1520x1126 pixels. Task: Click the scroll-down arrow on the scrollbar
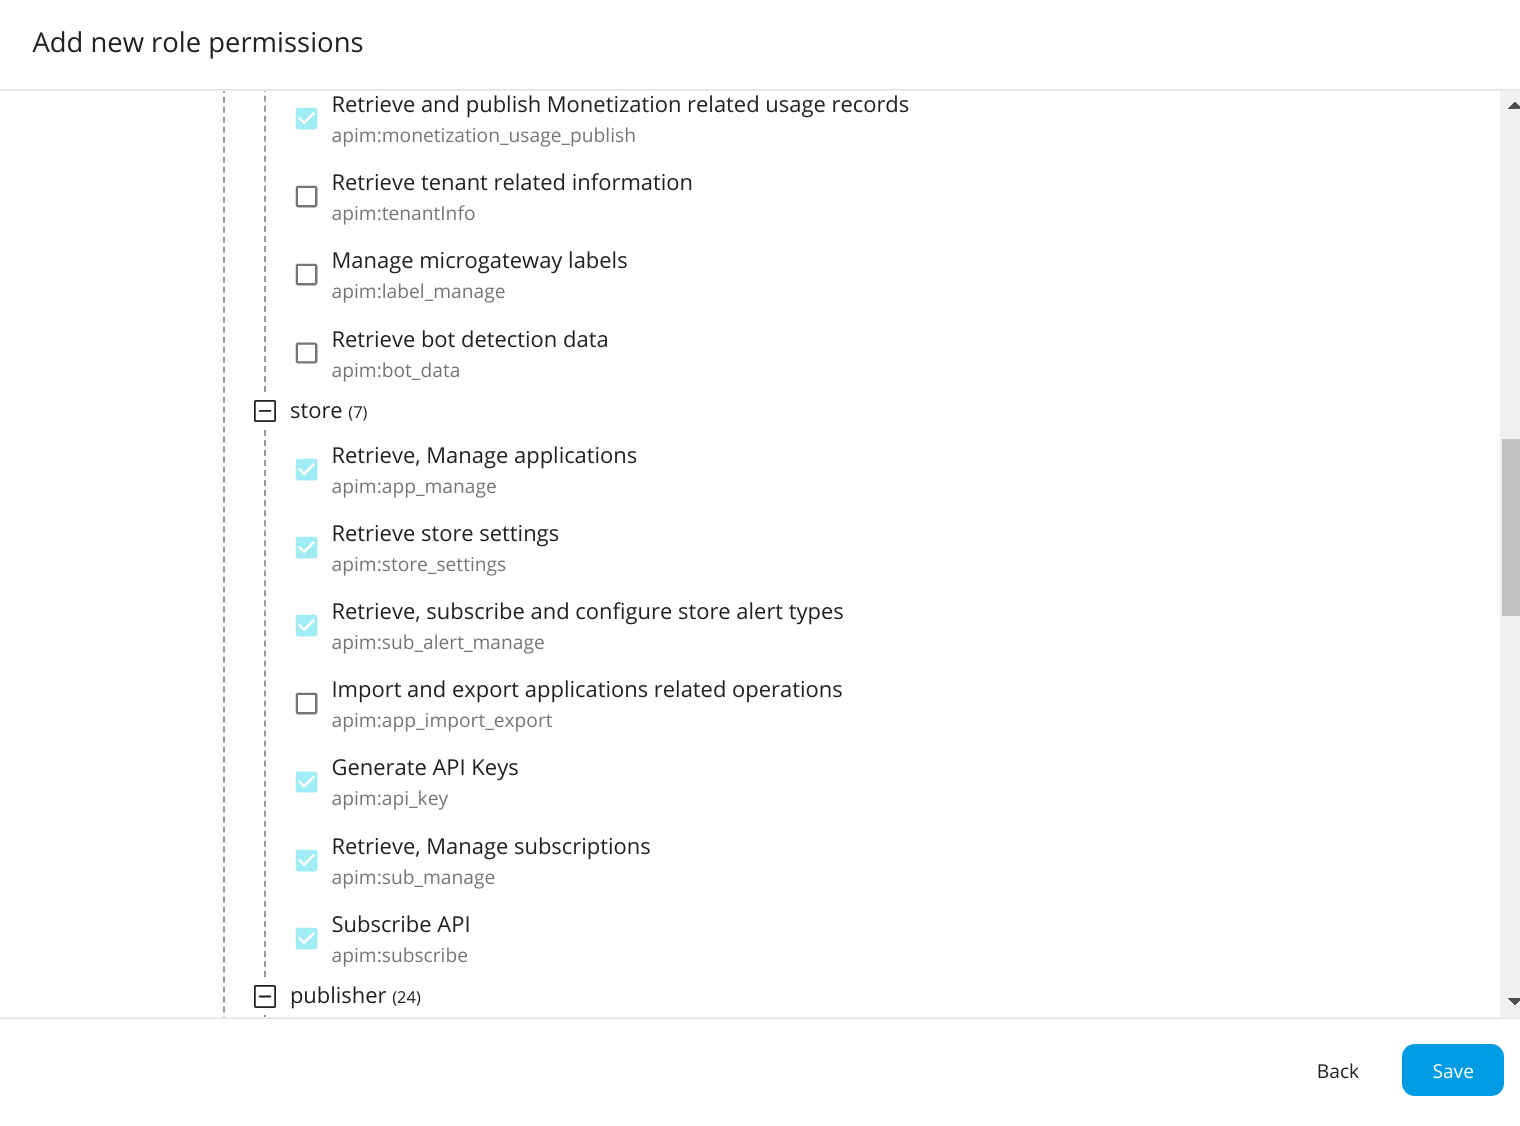click(1511, 1000)
